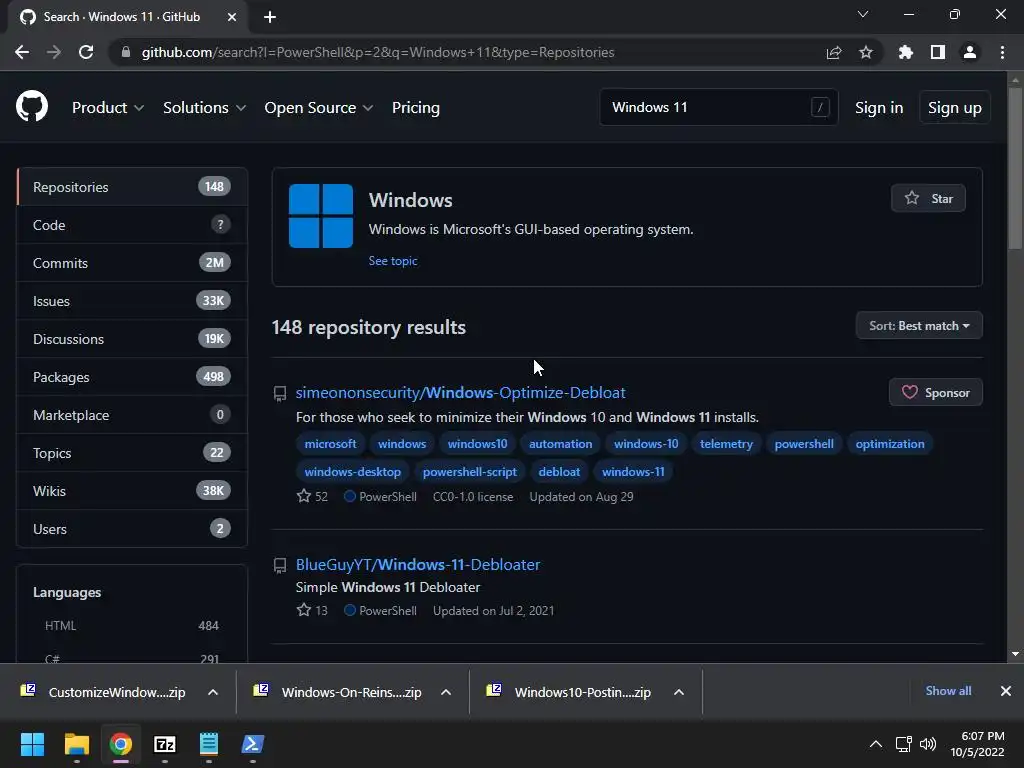Open BlueGuyYT/Windows-11-Debloater repository
This screenshot has width=1024, height=768.
tap(418, 564)
